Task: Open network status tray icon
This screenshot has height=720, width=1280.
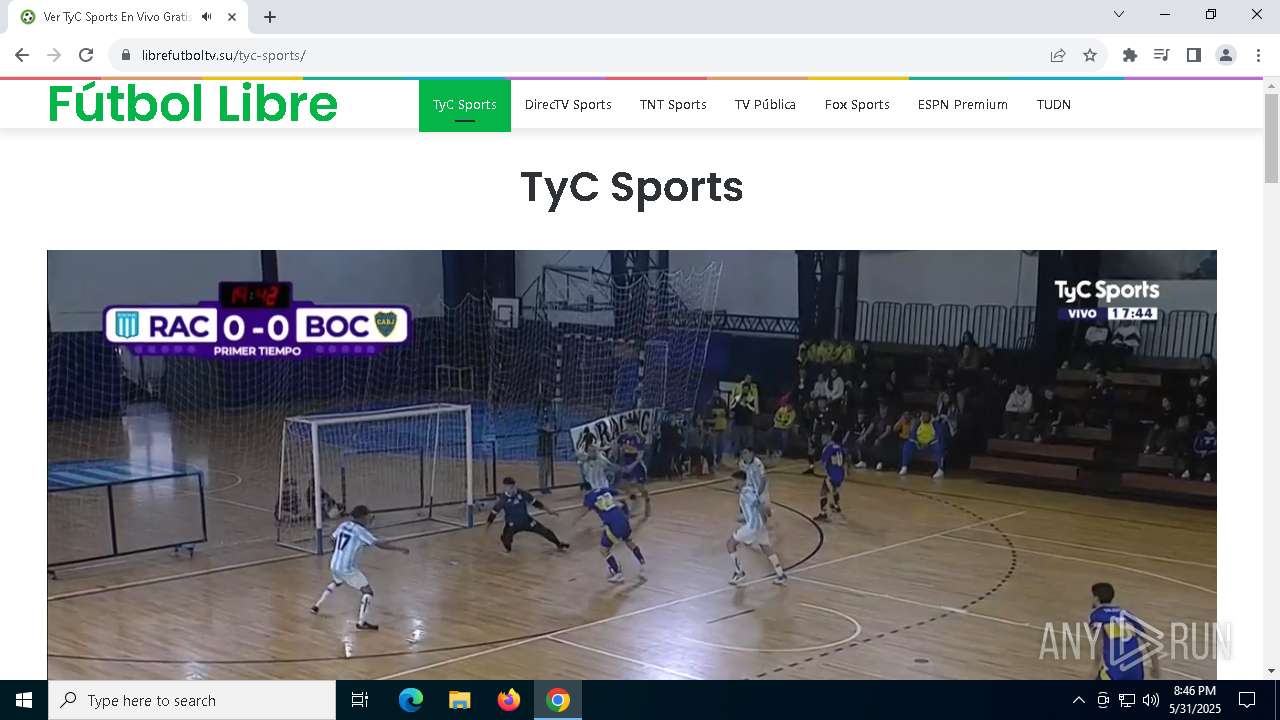Action: point(1127,700)
